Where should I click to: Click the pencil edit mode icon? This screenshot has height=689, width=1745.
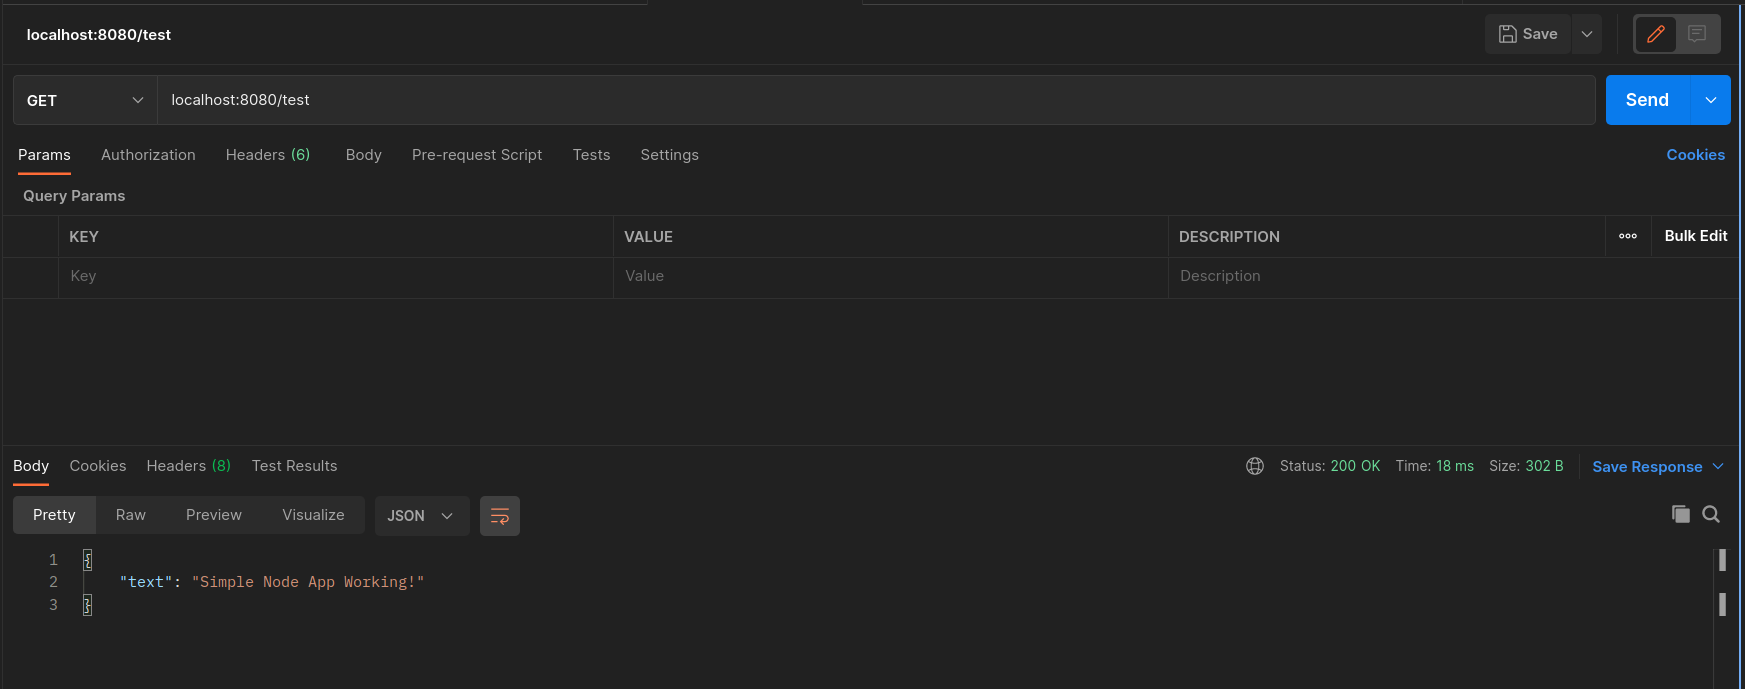pyautogui.click(x=1655, y=34)
